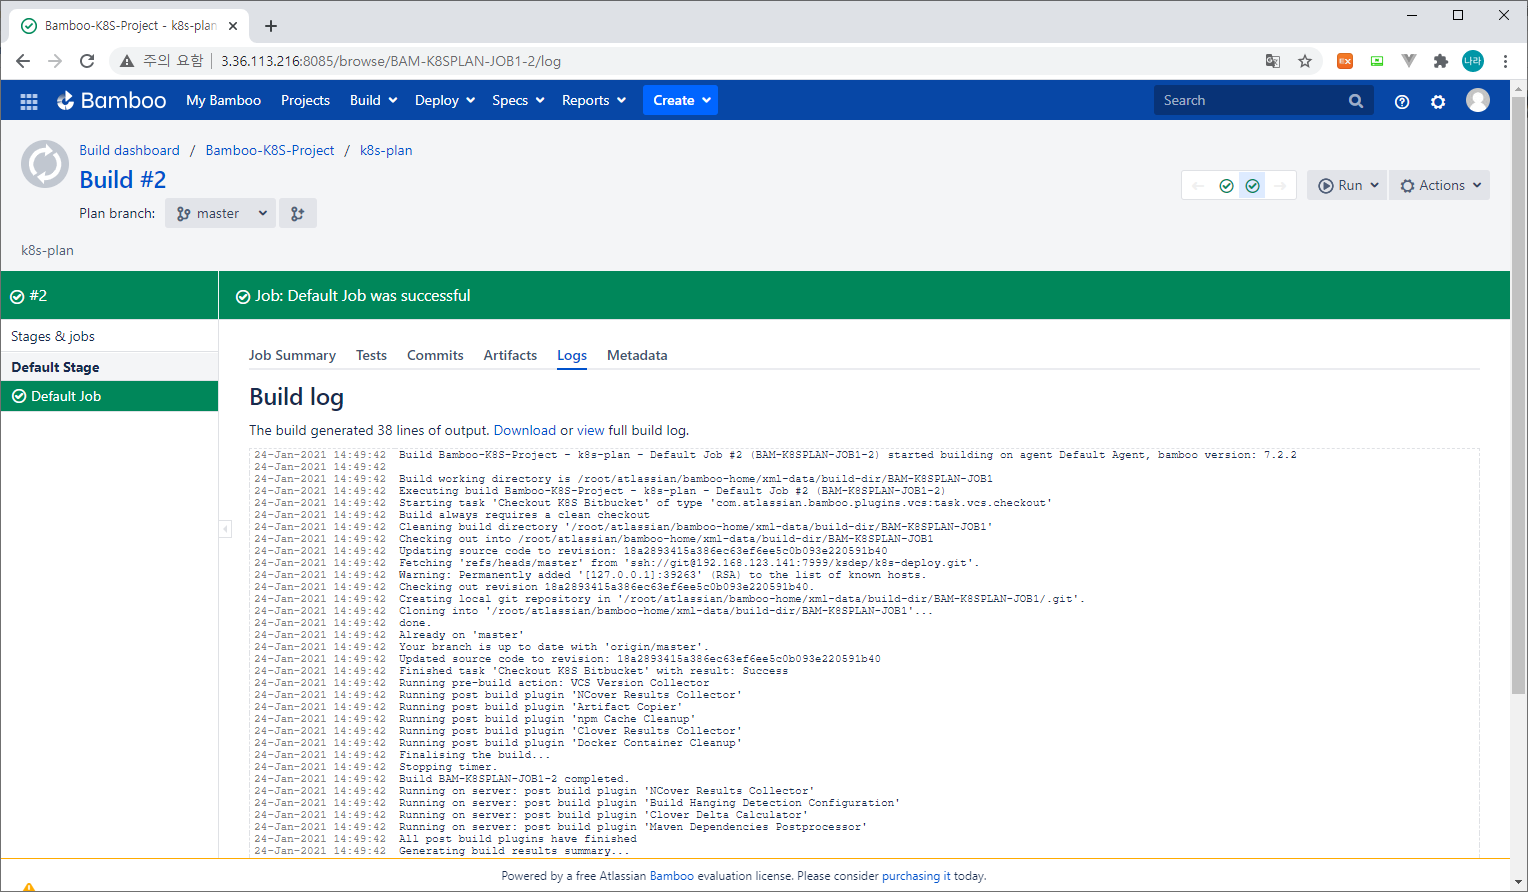
Task: Switch to the Tests tab
Action: click(x=371, y=355)
